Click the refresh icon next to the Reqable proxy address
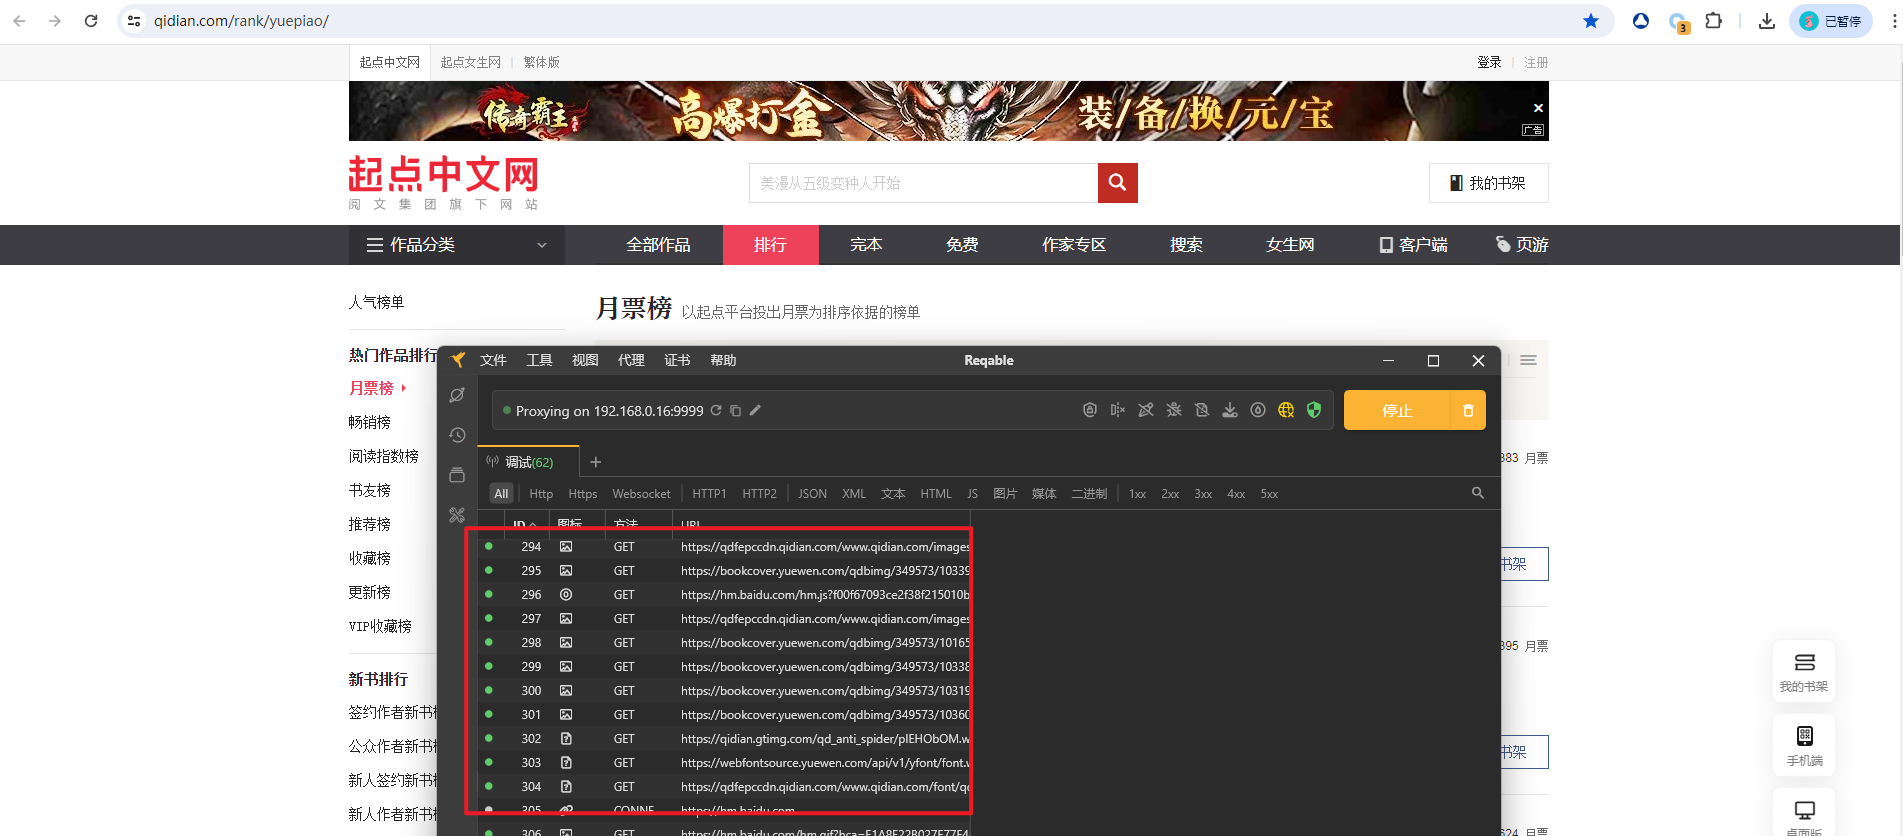1903x836 pixels. (x=716, y=410)
